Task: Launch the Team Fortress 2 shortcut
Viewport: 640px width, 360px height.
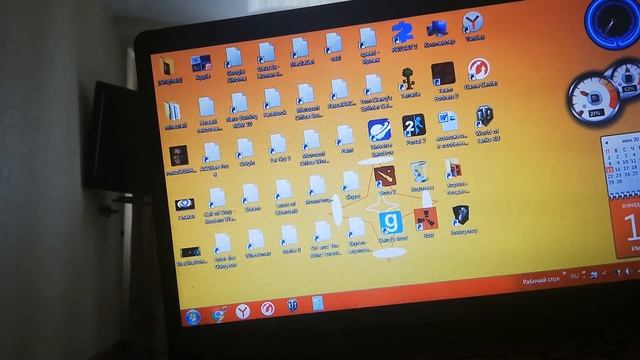Action: (444, 81)
